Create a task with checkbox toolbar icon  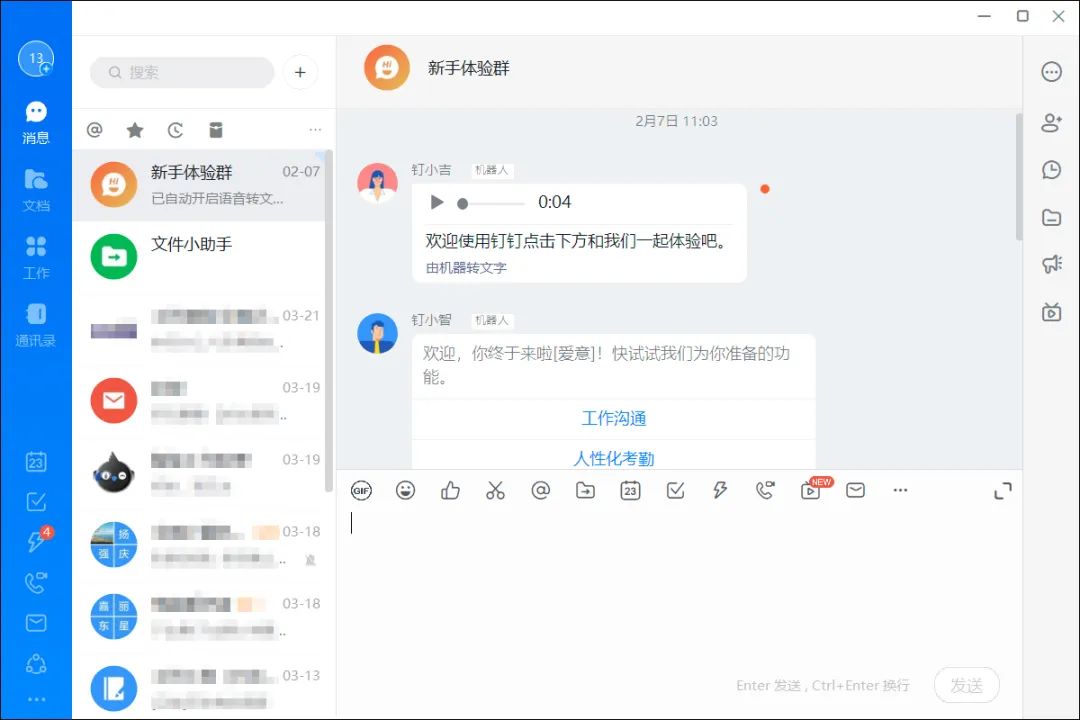pos(676,491)
